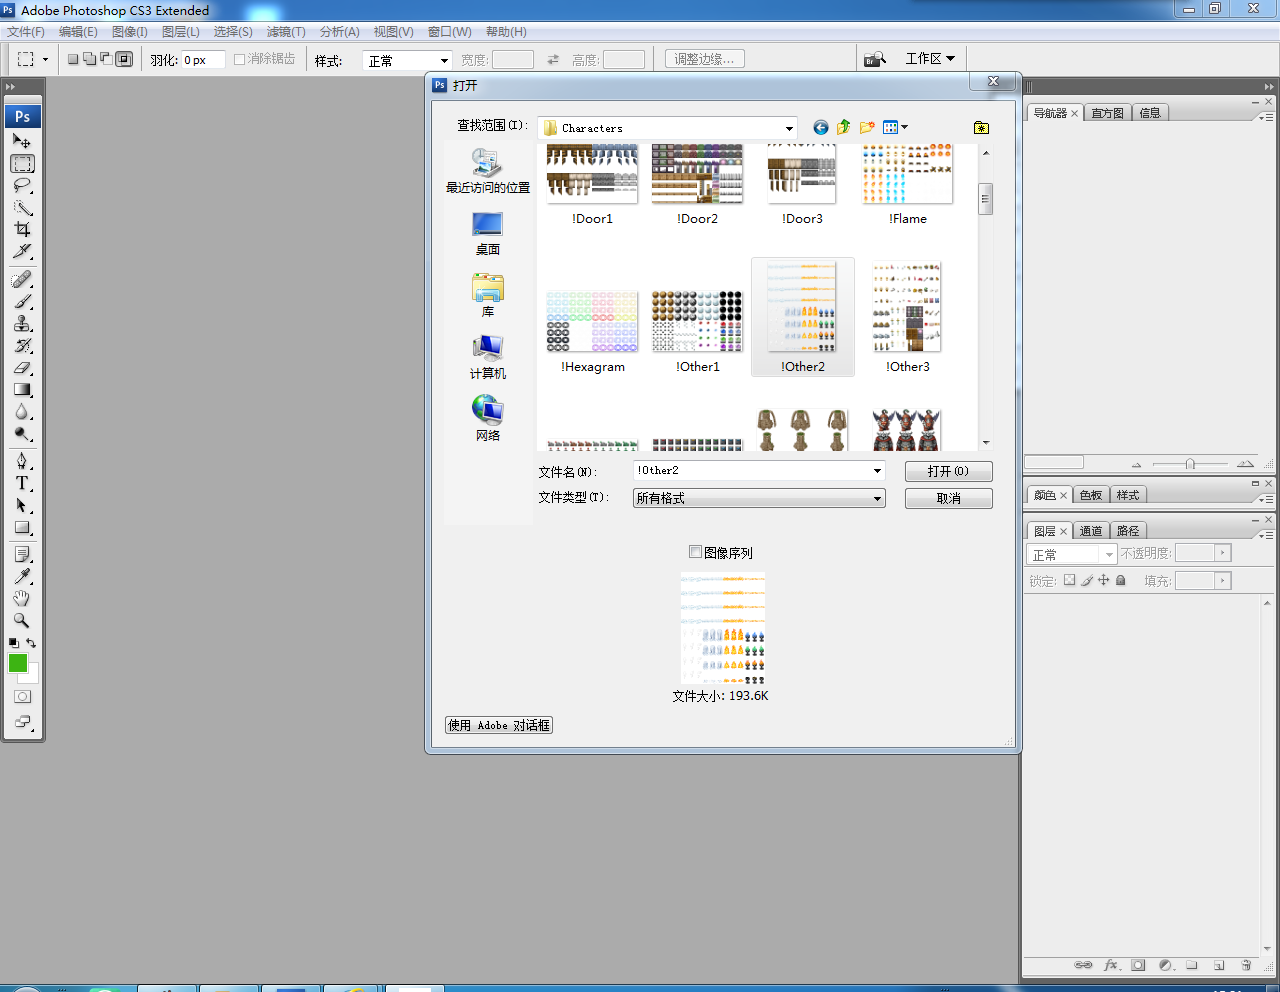Open the layer blend mode dropdown

[1072, 554]
